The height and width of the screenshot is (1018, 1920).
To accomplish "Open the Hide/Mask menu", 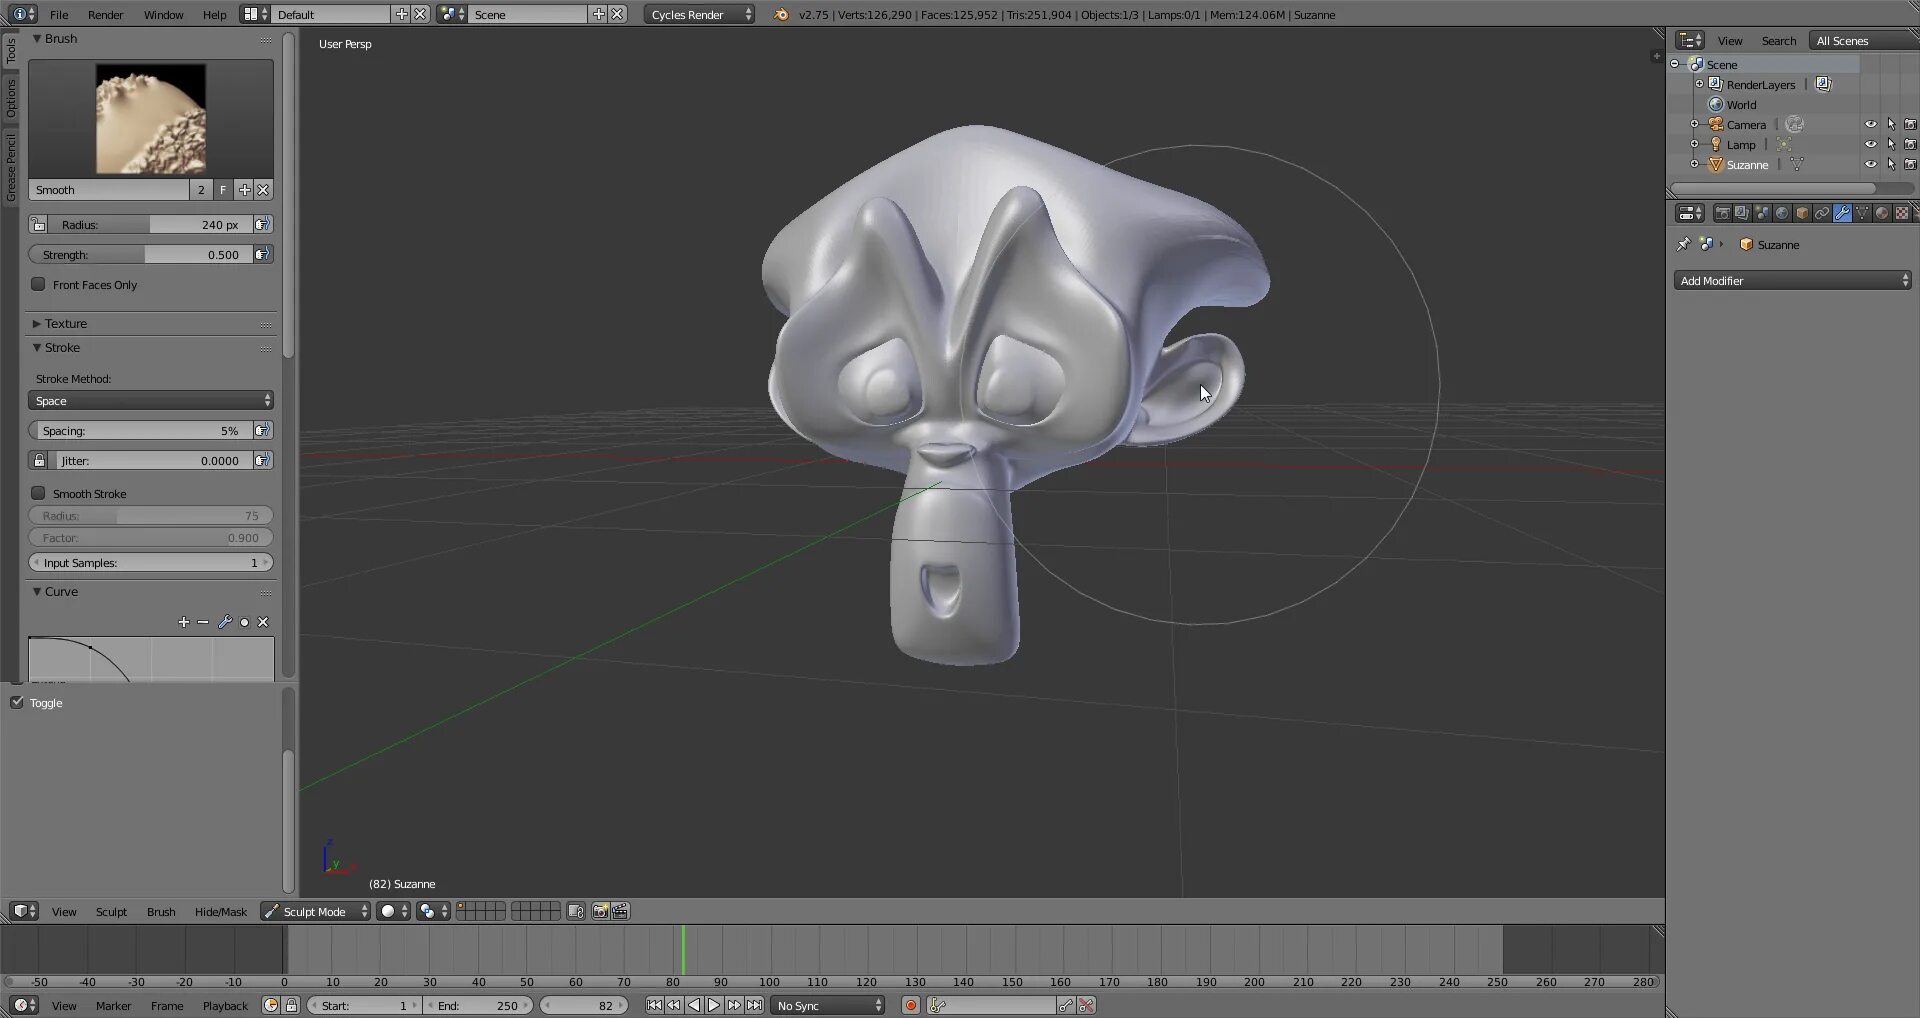I will point(220,911).
